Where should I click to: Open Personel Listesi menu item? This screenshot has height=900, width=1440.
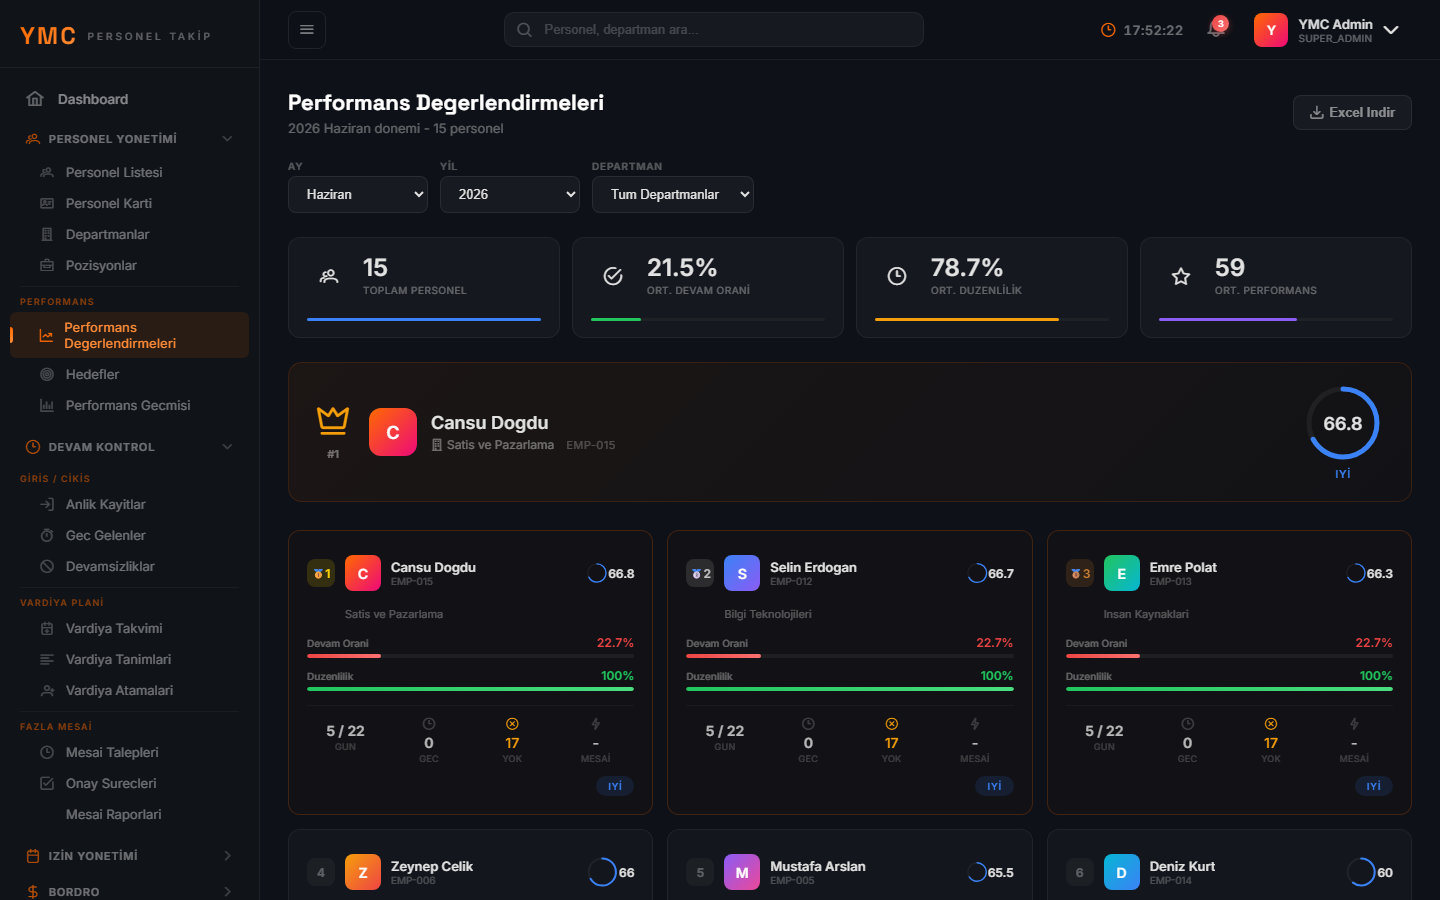point(130,172)
